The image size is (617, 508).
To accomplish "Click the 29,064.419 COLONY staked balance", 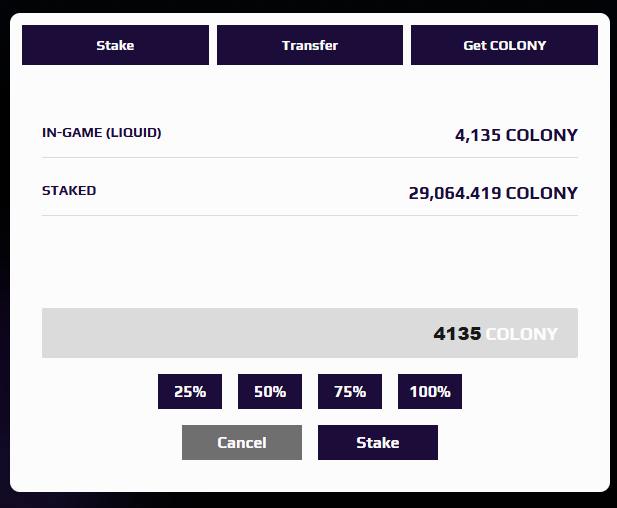I will [493, 193].
